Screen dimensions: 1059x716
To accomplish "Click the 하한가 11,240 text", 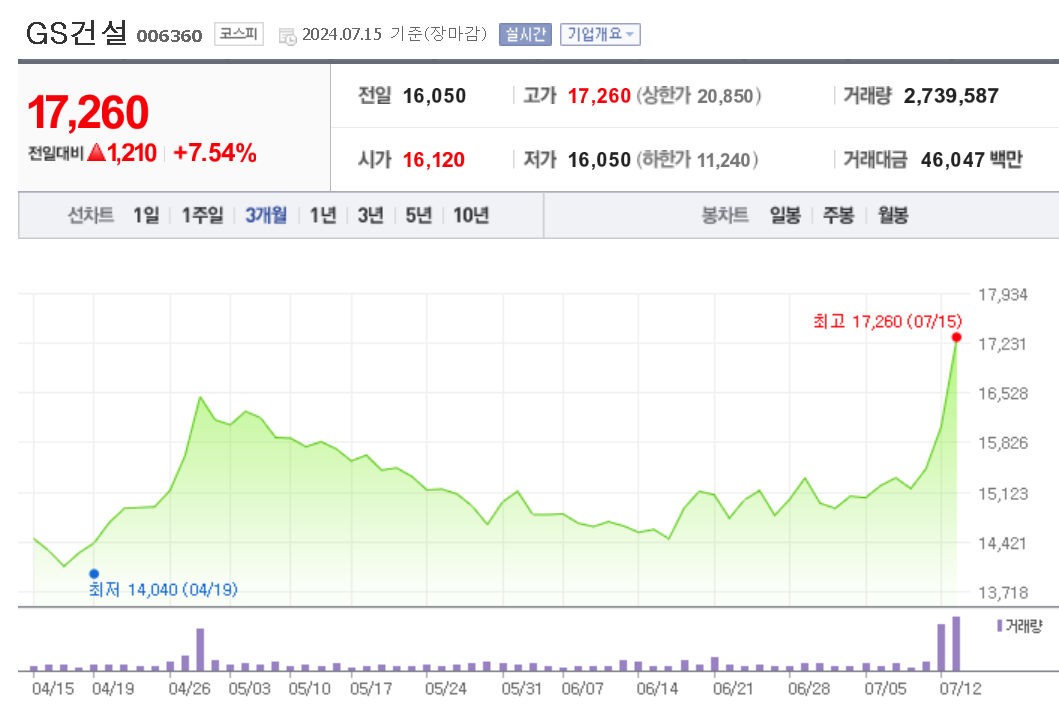I will [698, 160].
